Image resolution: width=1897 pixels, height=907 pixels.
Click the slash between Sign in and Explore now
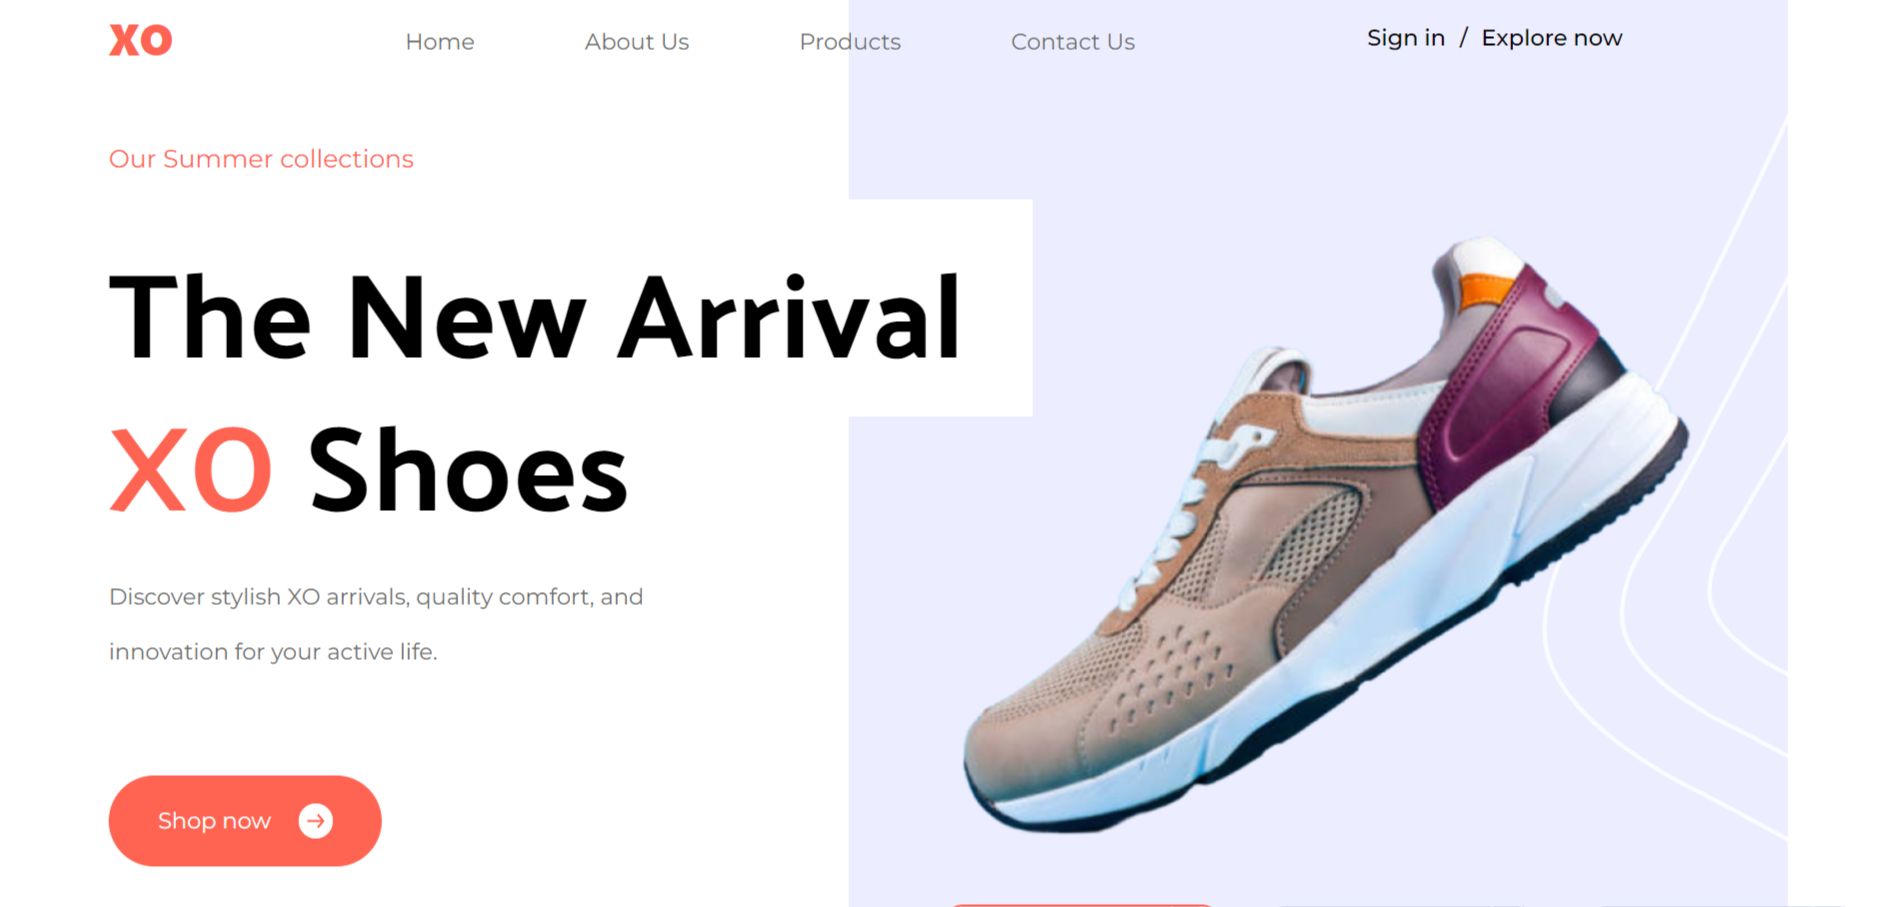click(1463, 38)
